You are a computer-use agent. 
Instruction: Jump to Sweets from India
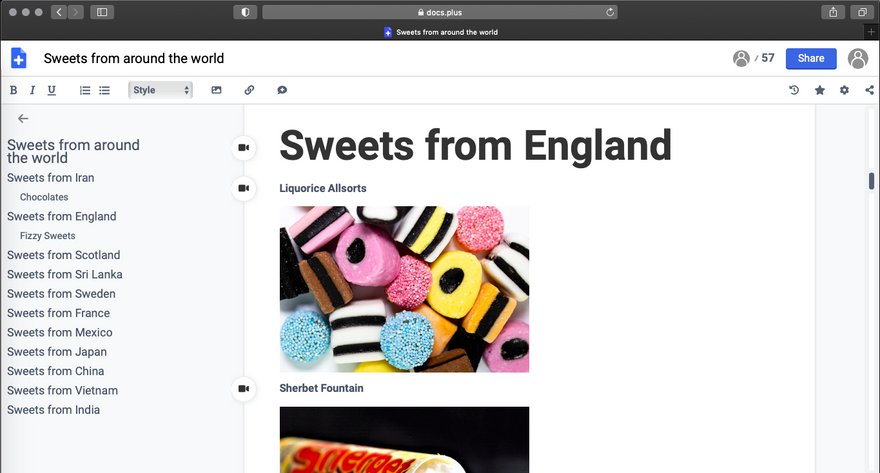(x=53, y=410)
